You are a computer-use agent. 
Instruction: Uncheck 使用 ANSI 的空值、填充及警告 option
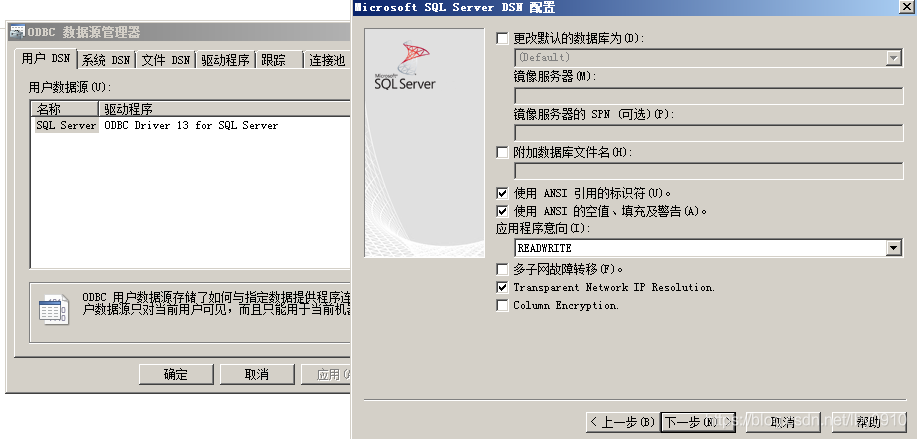point(502,211)
